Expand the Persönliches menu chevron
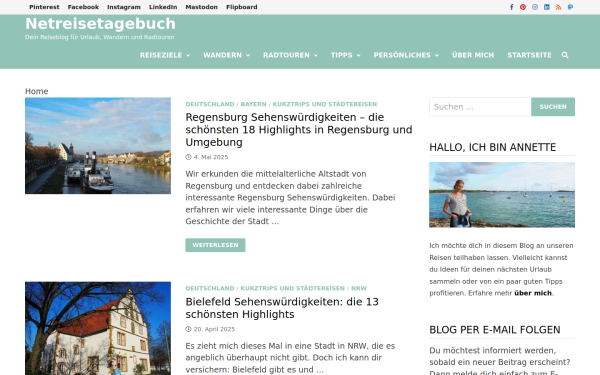The height and width of the screenshot is (375, 600). [437, 55]
